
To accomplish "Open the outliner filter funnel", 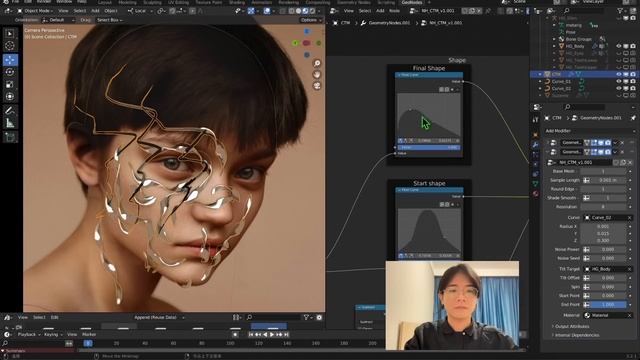I will (621, 11).
